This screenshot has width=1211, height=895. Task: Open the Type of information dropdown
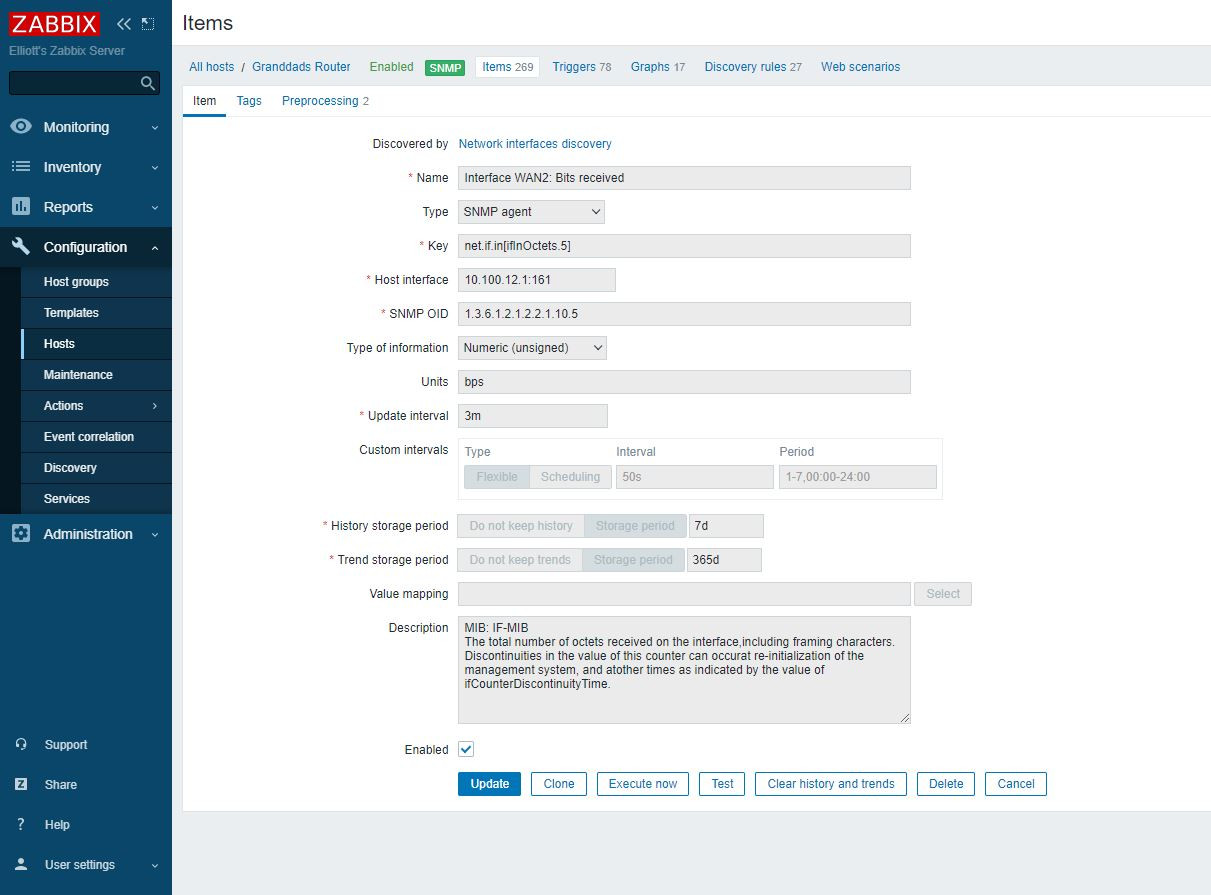(x=532, y=347)
